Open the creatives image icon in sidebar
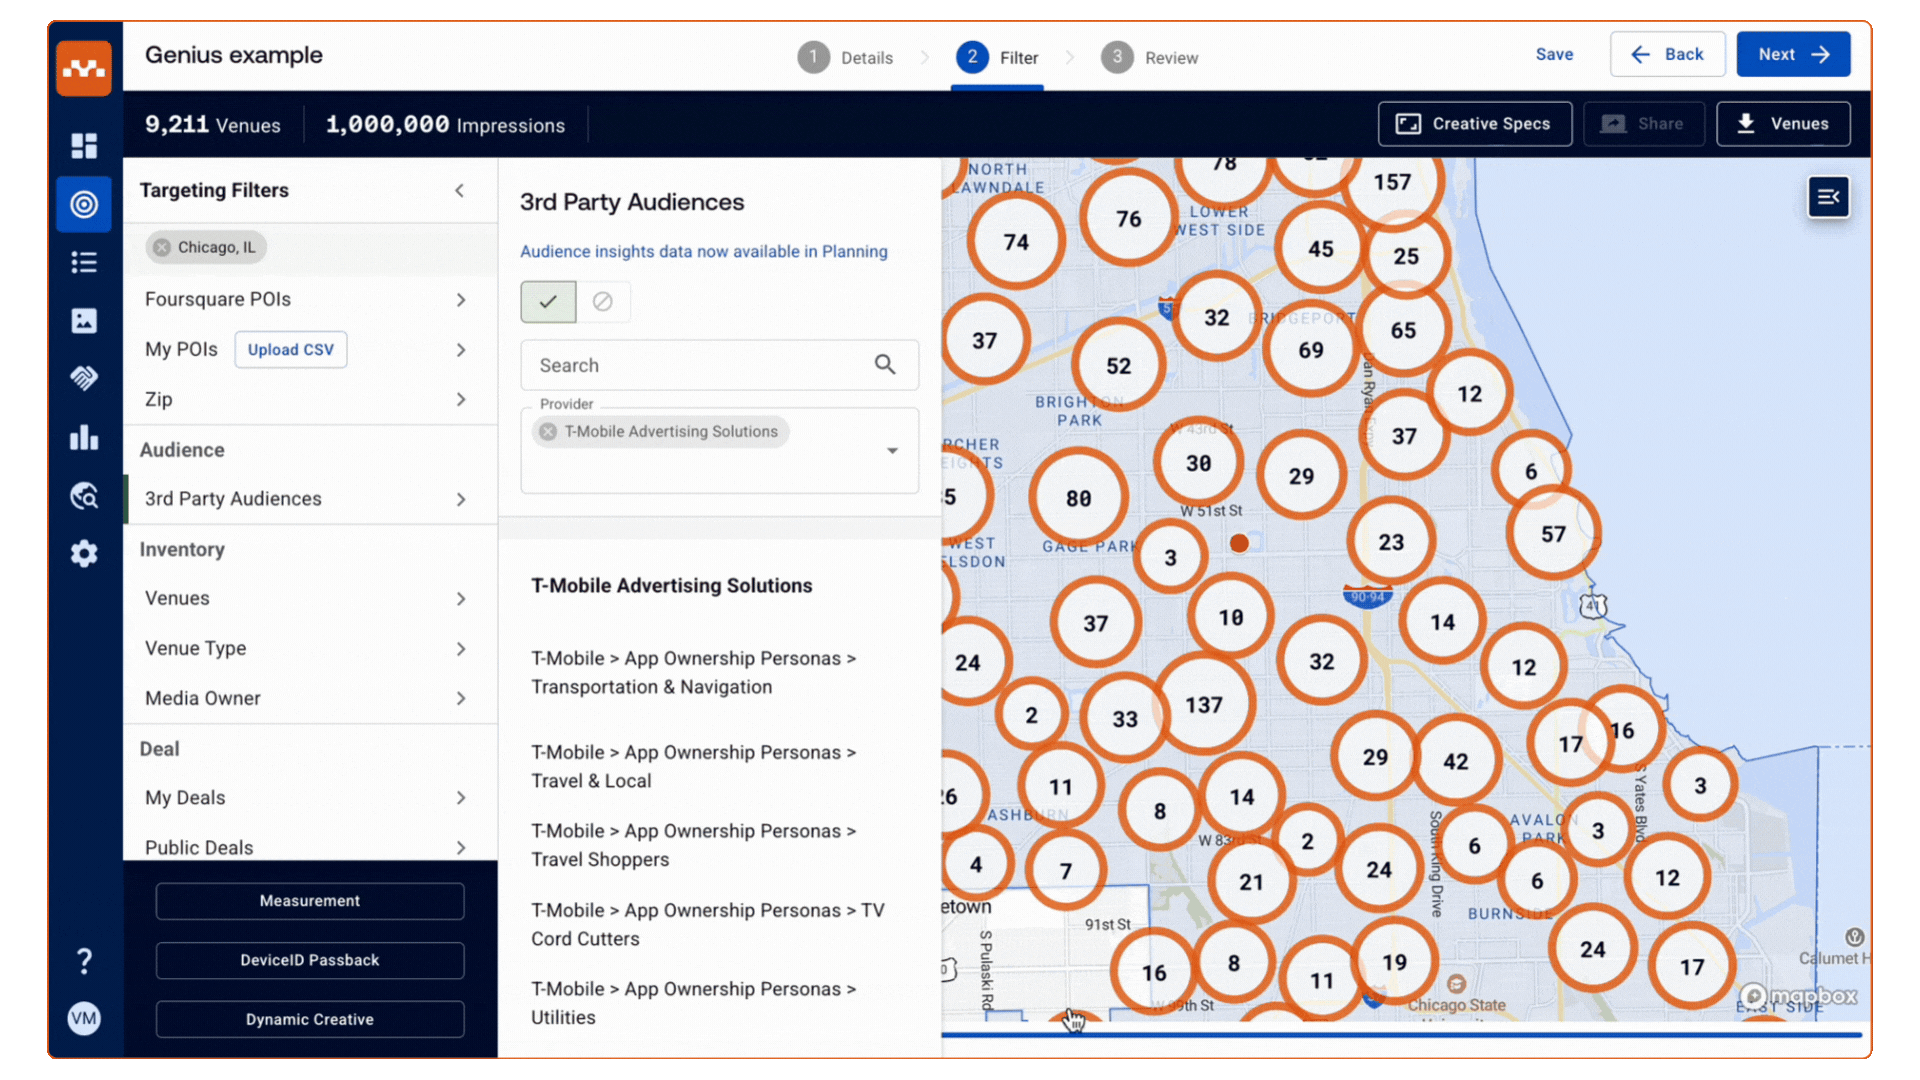 click(84, 321)
